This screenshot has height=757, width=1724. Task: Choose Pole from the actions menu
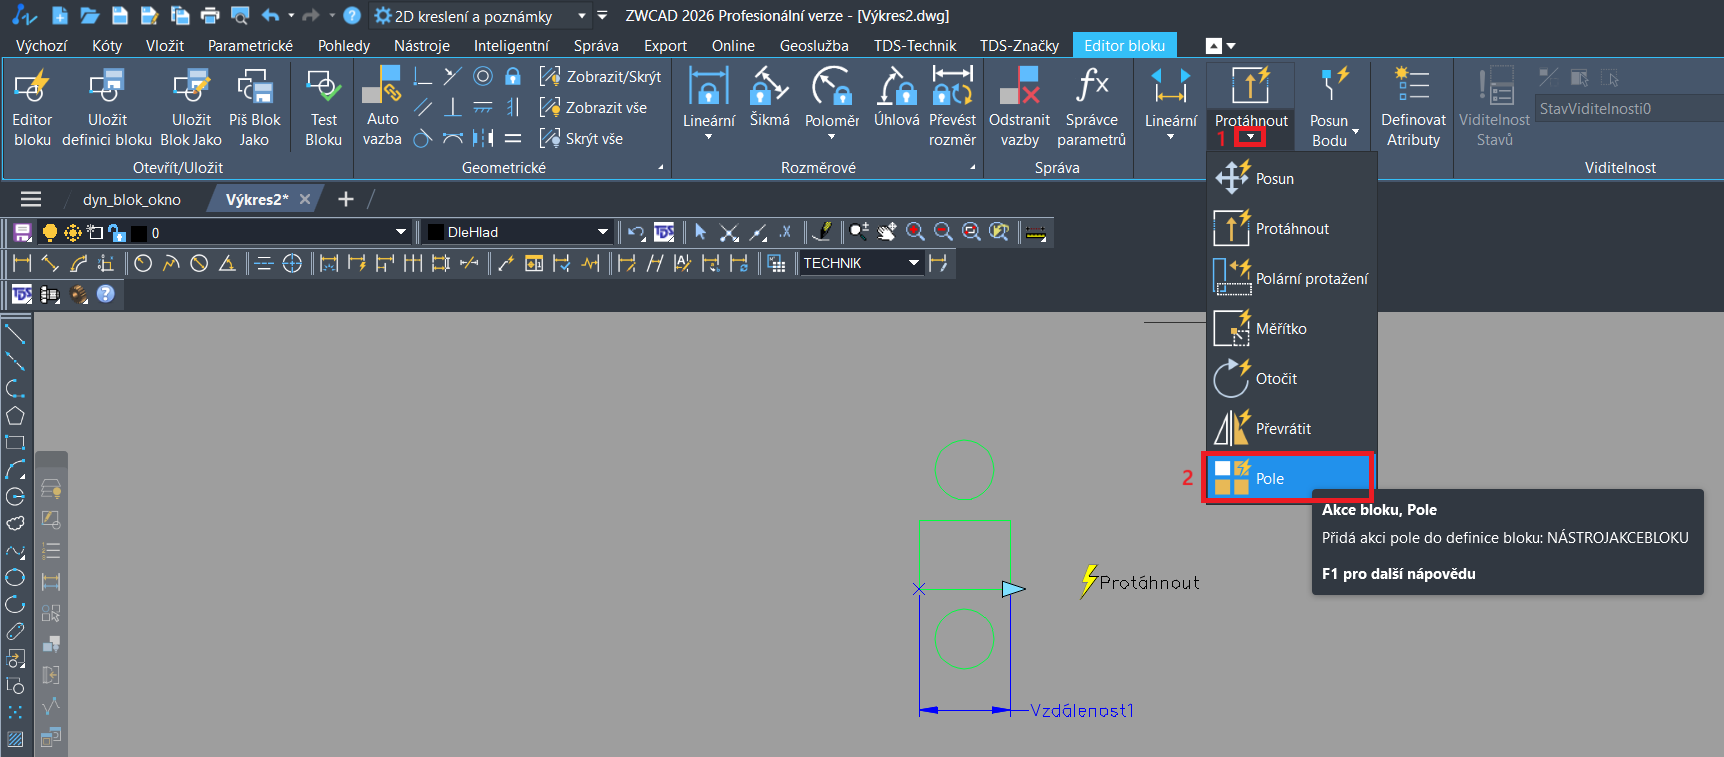pos(1288,479)
